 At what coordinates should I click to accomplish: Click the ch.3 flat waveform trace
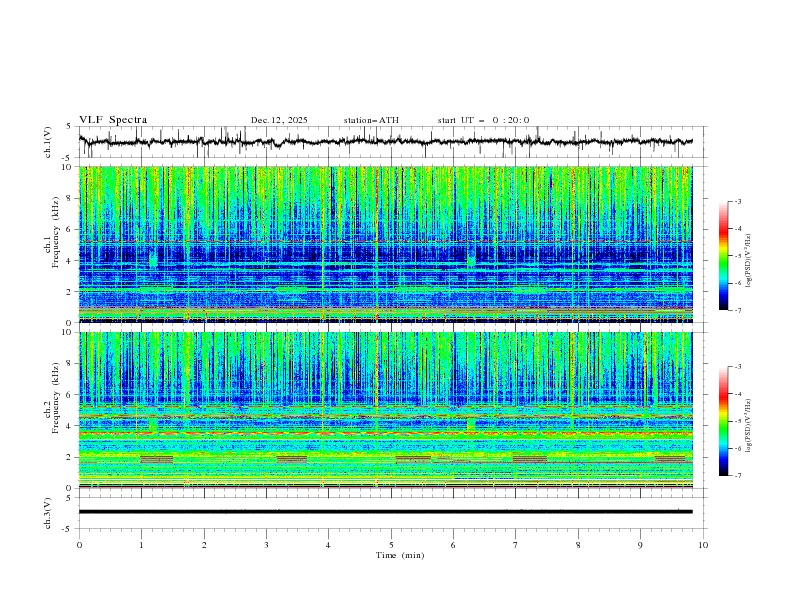pos(385,512)
